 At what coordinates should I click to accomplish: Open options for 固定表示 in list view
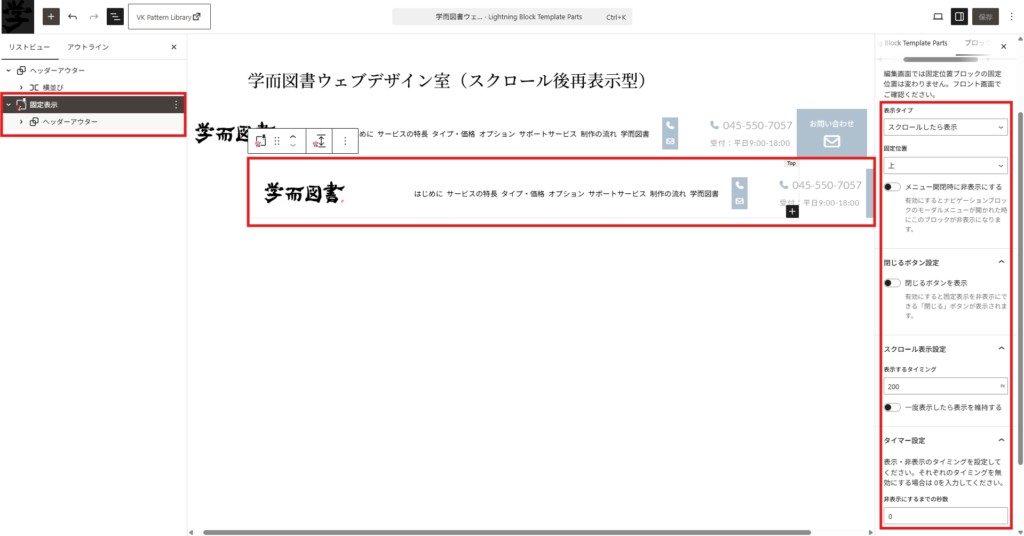click(x=176, y=104)
